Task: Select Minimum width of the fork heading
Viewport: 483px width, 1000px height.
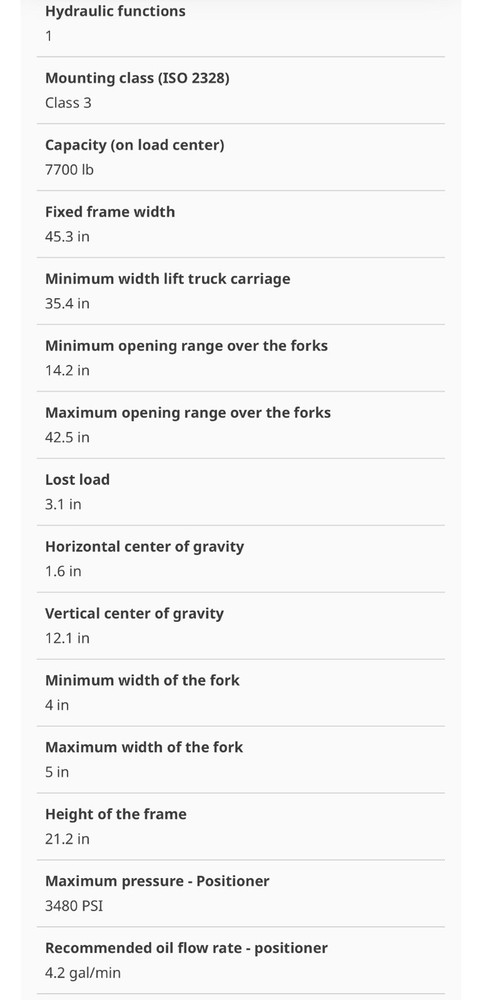Action: pyautogui.click(x=142, y=680)
